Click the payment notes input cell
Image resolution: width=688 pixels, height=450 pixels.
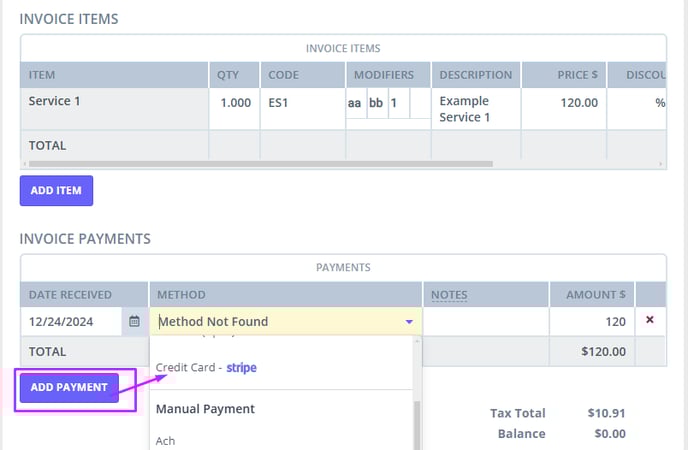coord(486,322)
